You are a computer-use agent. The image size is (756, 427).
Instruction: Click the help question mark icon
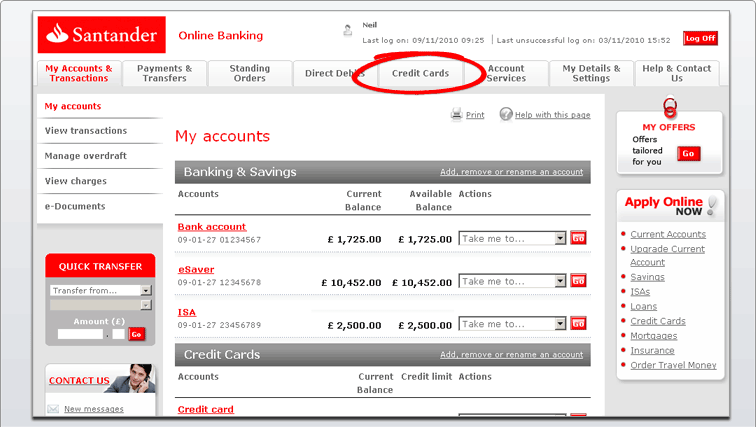point(506,114)
